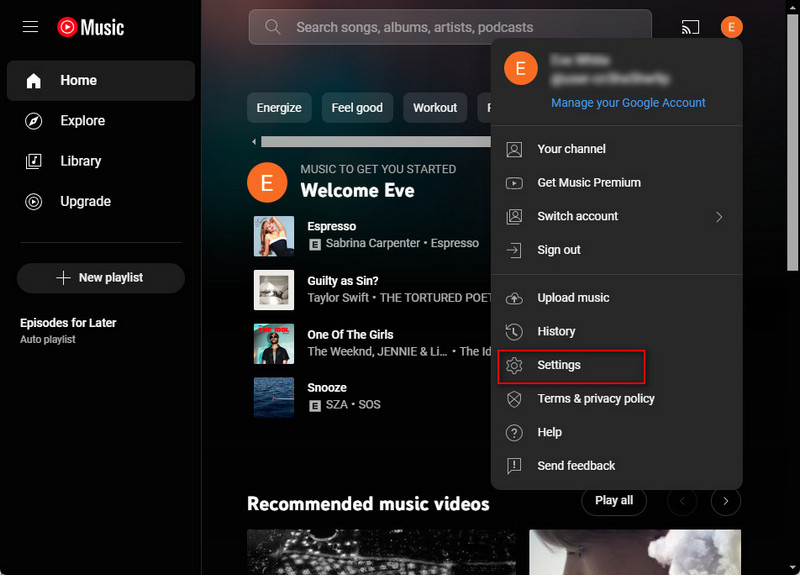Click the large avatar in account menu
This screenshot has width=800, height=575.
[520, 68]
